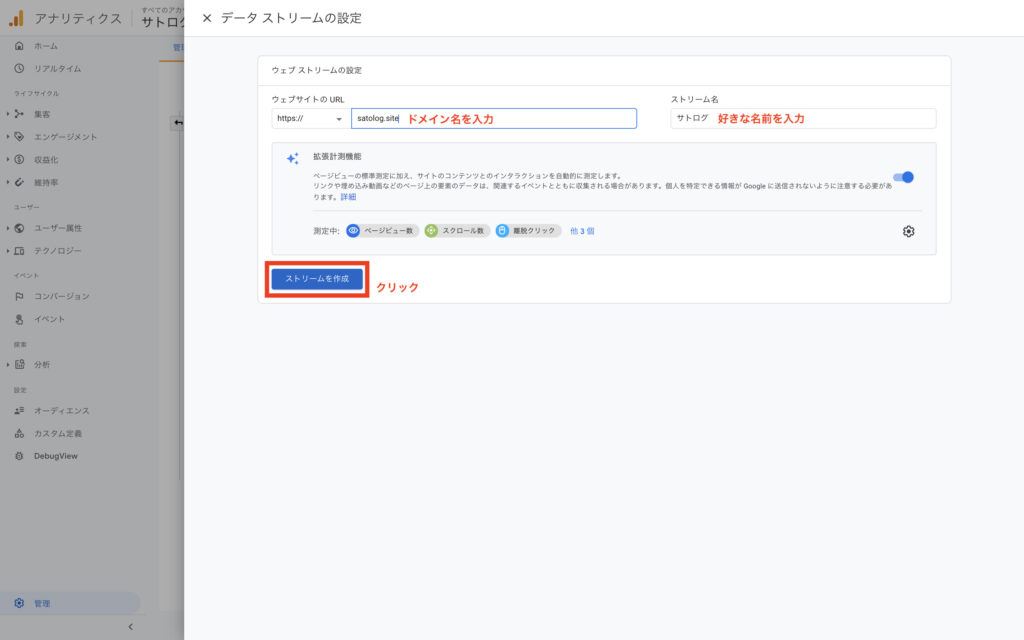Screen dimensions: 1024x640
Task: Click the back arrow behind panel
Action: 178,123
